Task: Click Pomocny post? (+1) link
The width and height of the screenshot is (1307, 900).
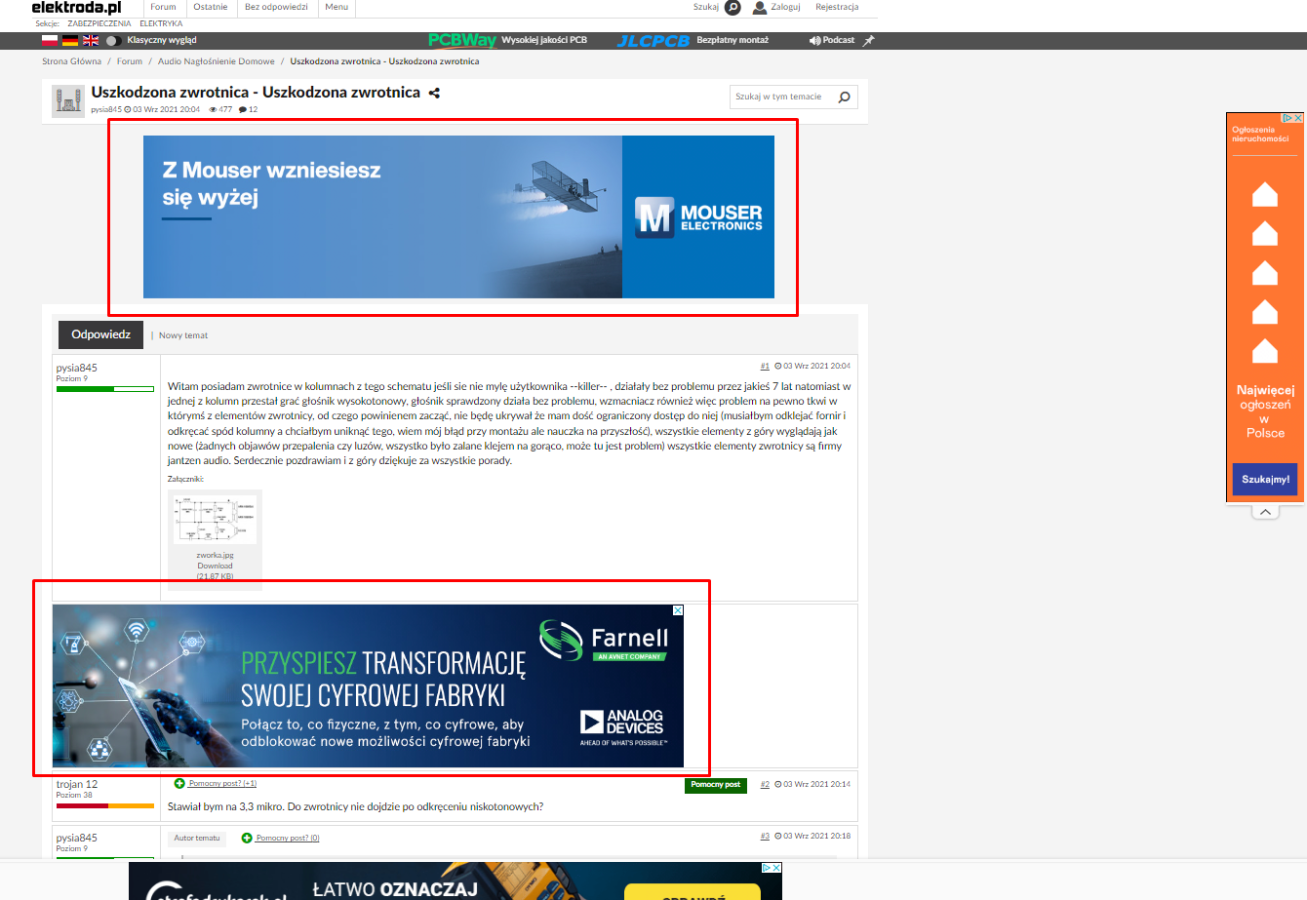Action: pos(223,783)
